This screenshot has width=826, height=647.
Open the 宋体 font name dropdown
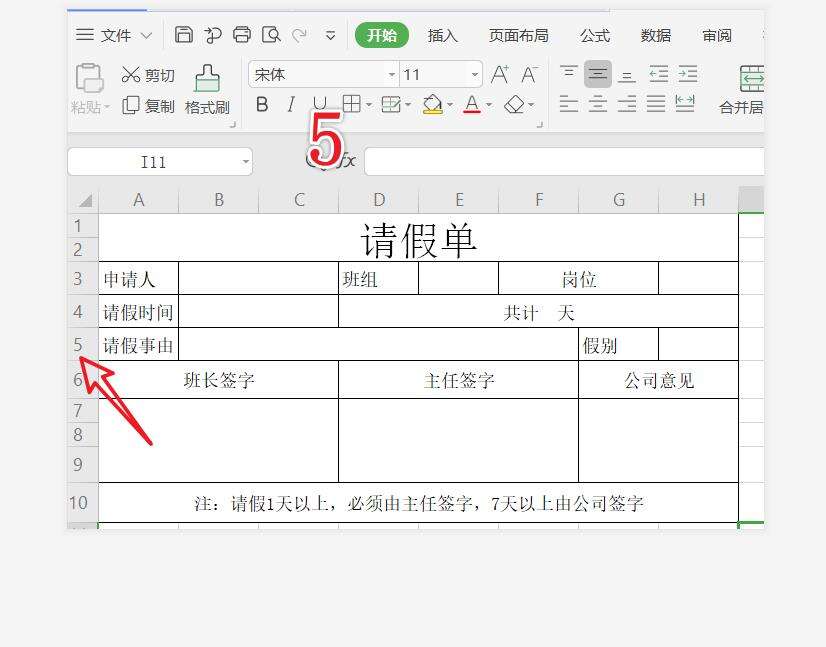coord(392,74)
